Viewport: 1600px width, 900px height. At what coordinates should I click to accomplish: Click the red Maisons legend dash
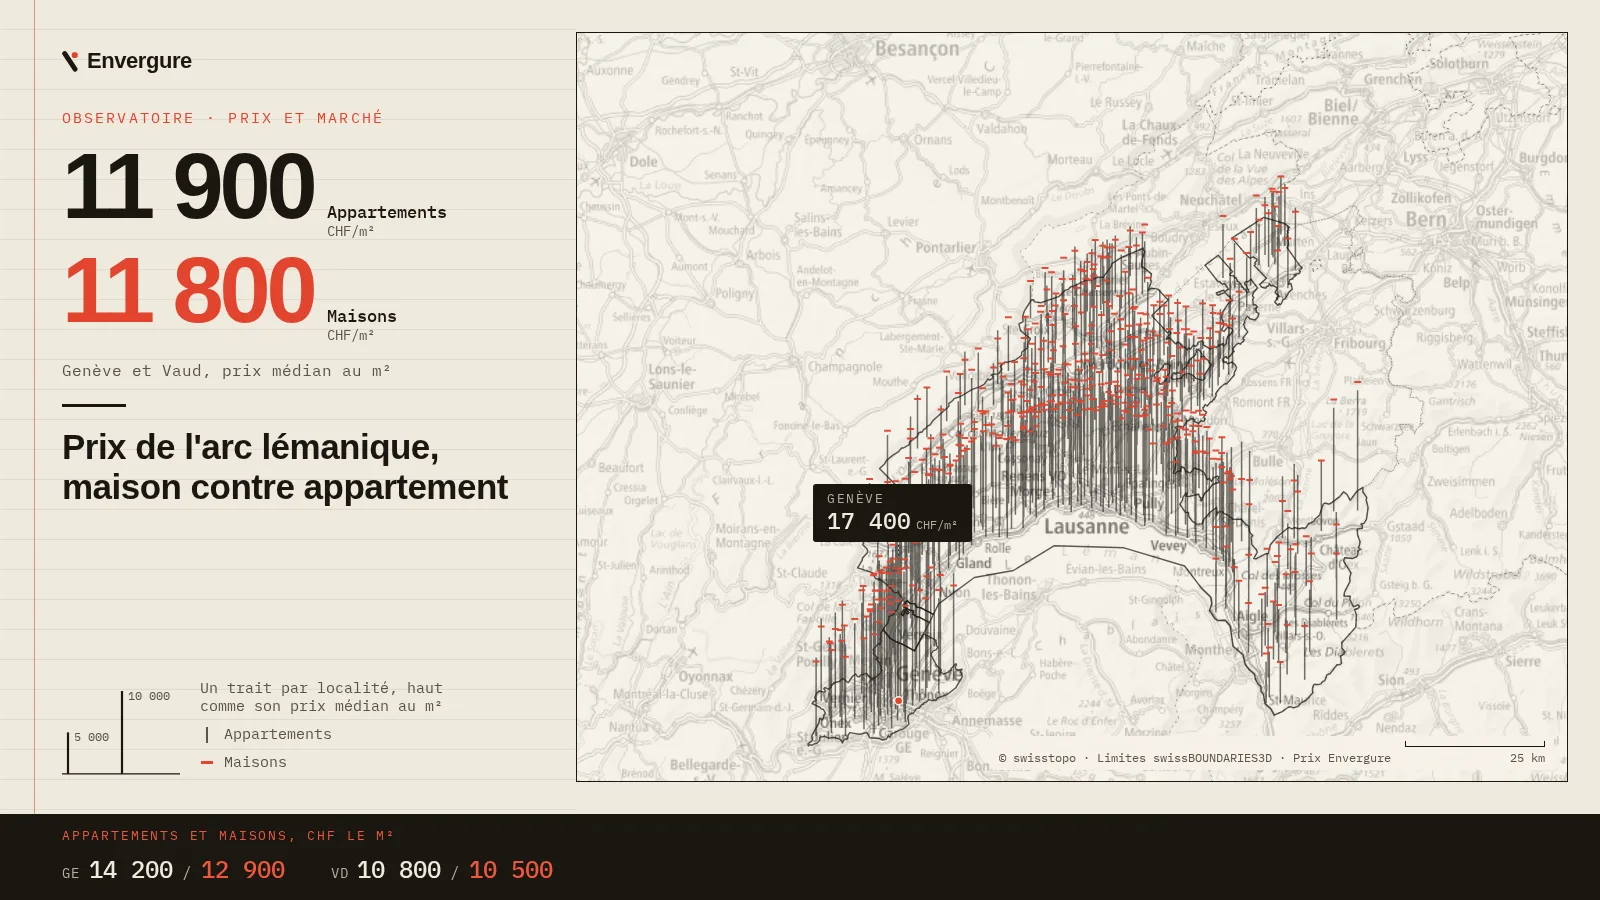point(207,762)
